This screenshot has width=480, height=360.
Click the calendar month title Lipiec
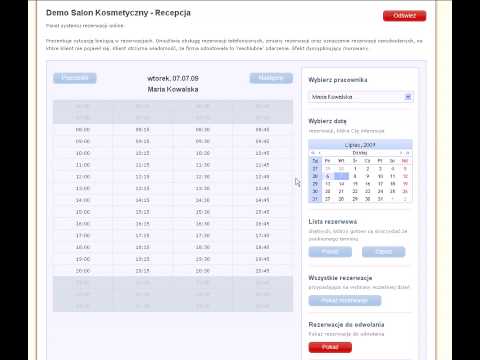(x=360, y=145)
